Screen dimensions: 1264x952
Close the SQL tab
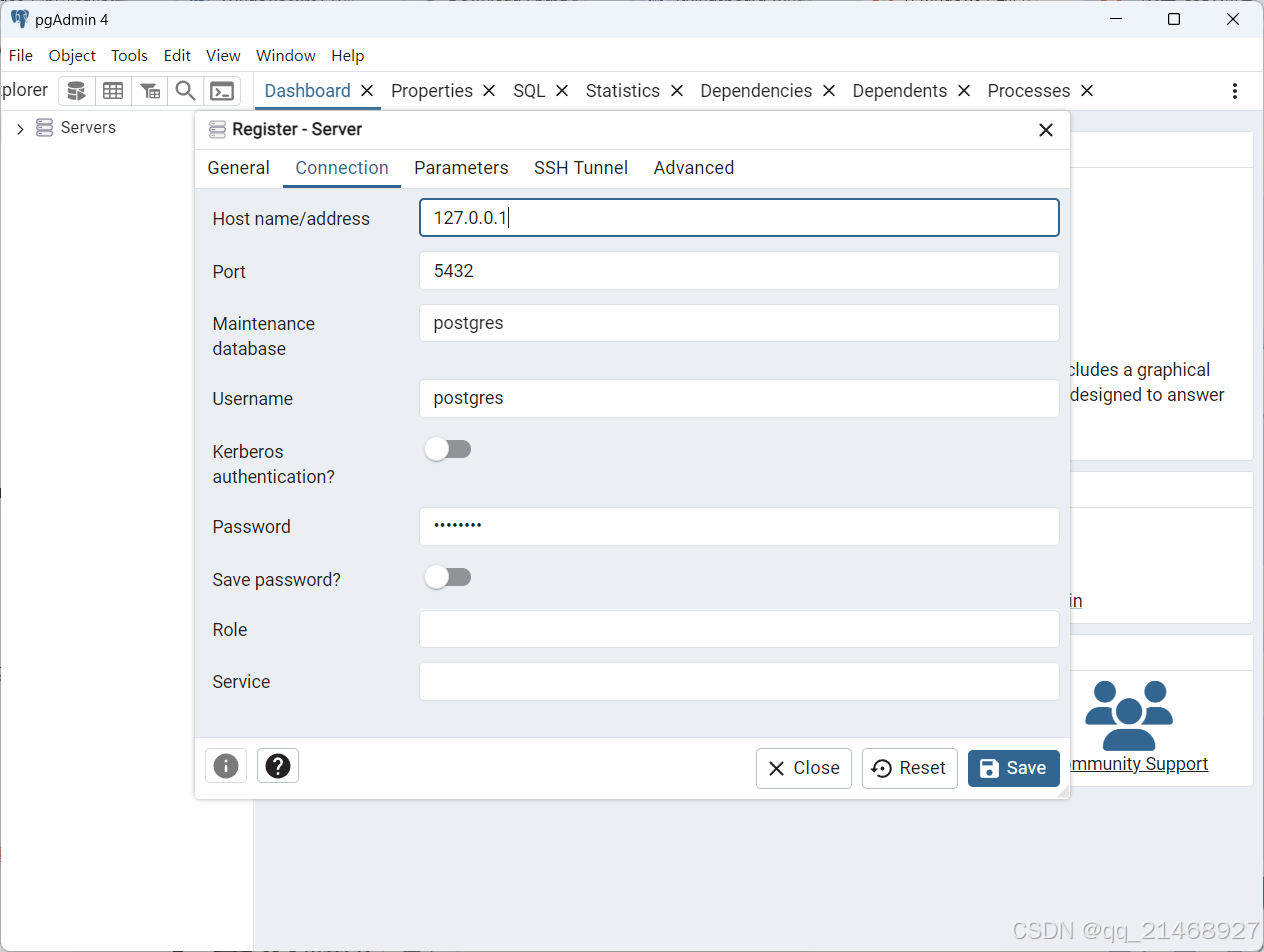click(562, 90)
